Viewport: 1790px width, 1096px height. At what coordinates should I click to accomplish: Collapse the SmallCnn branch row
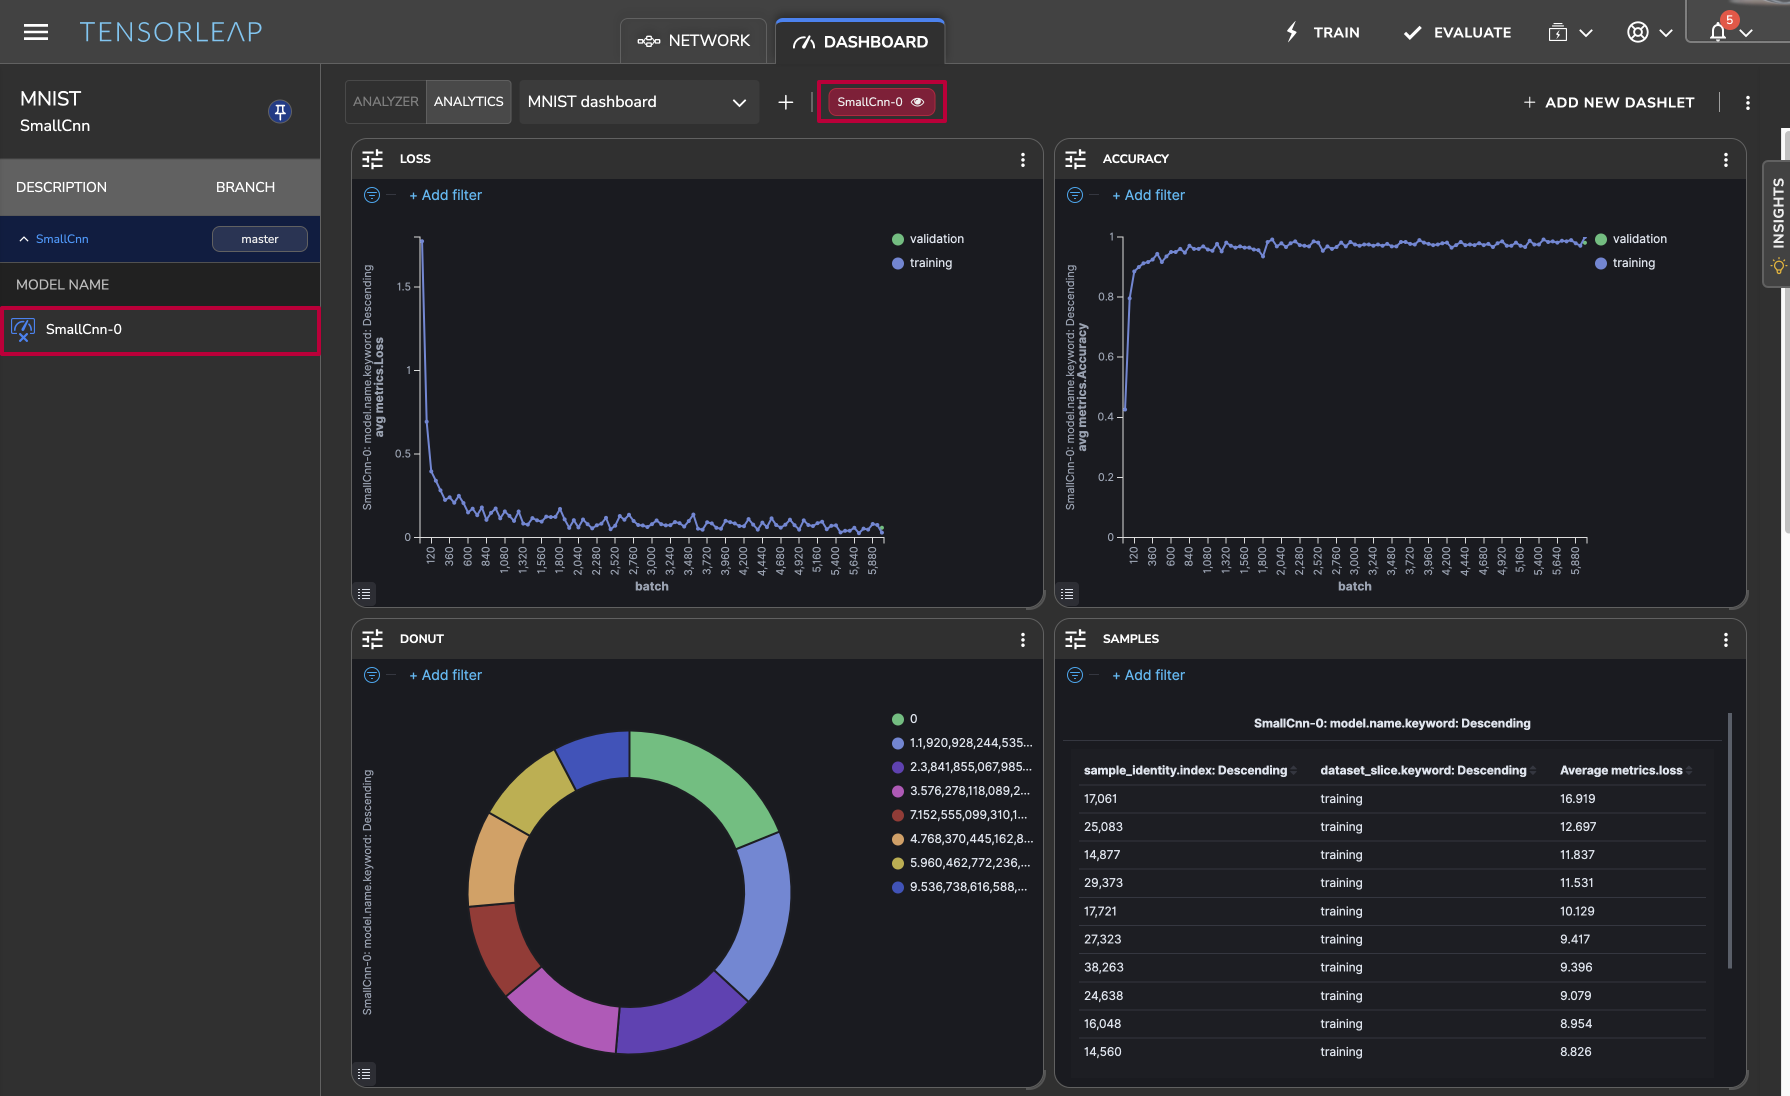[x=24, y=239]
